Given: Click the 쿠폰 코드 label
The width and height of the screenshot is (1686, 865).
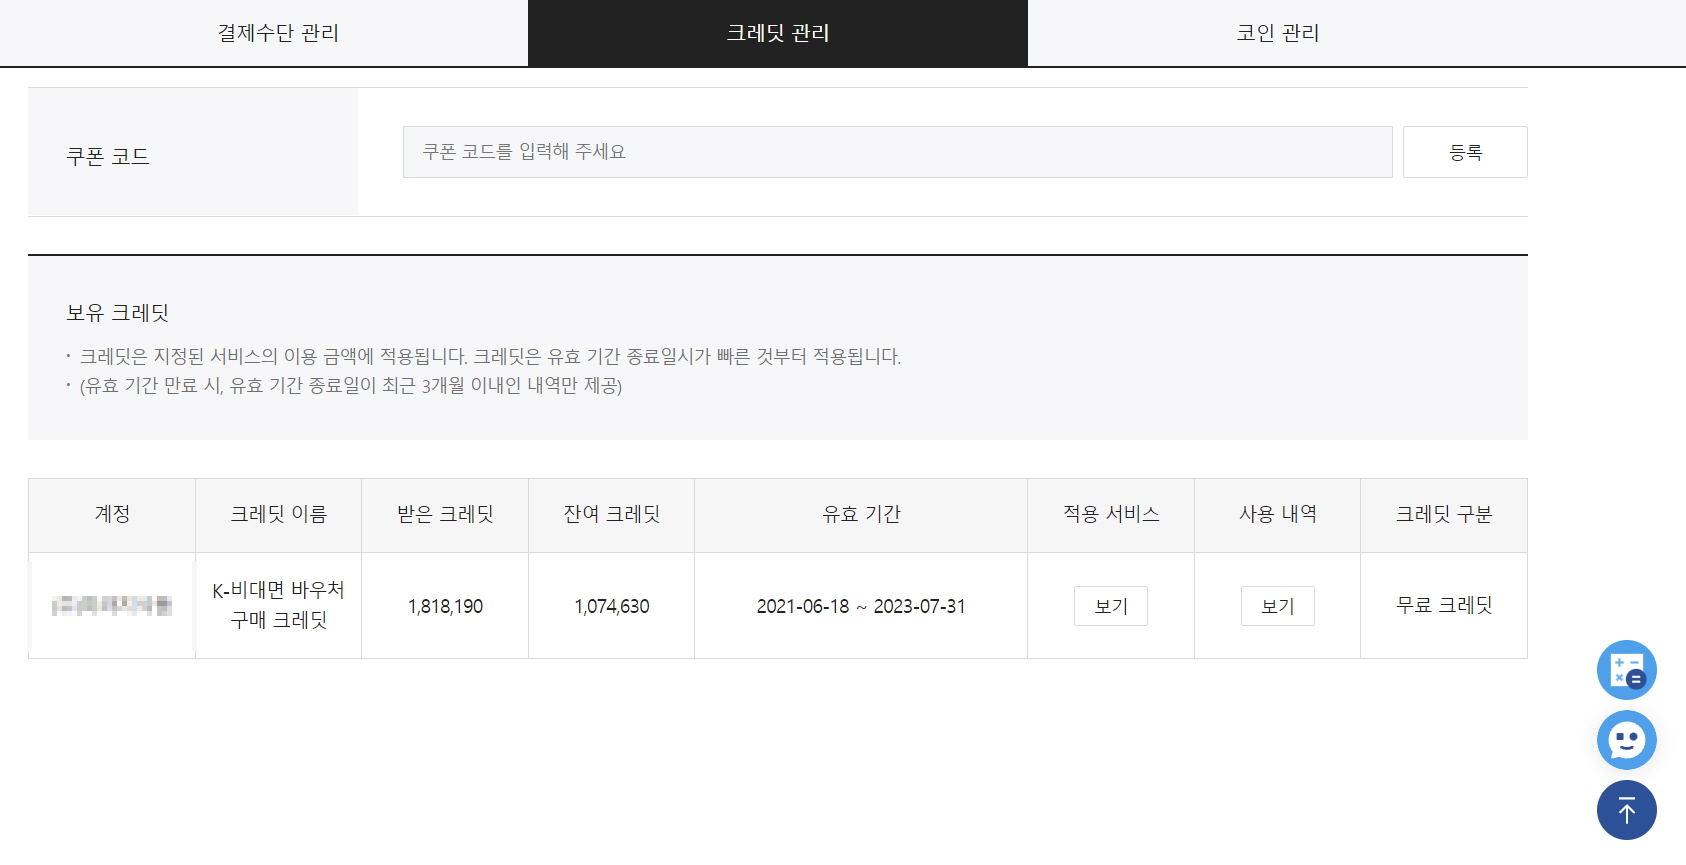Looking at the screenshot, I should coord(108,157).
